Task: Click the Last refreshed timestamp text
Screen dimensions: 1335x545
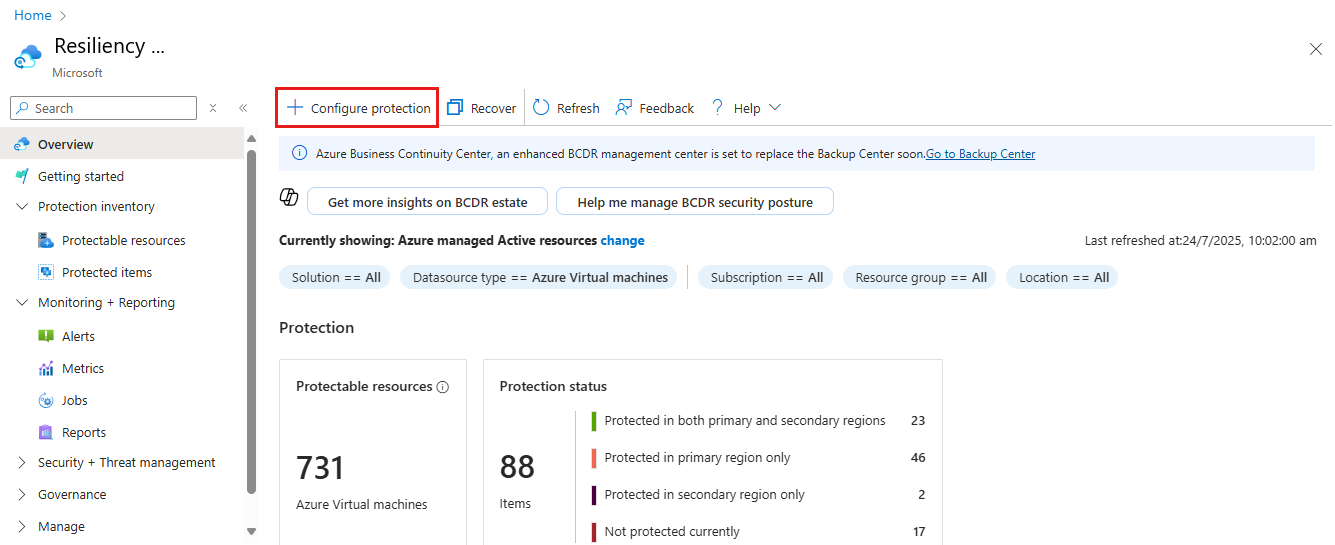Action: coord(1201,241)
